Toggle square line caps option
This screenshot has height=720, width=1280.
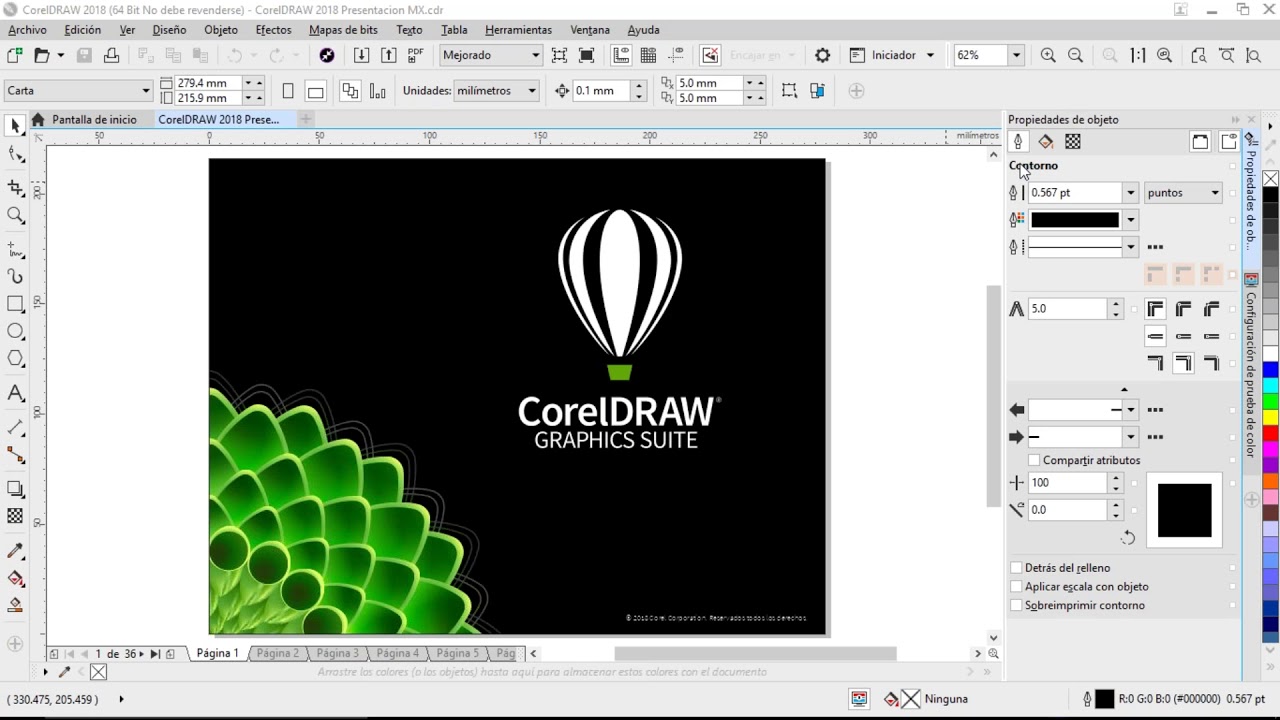[x=1212, y=336]
